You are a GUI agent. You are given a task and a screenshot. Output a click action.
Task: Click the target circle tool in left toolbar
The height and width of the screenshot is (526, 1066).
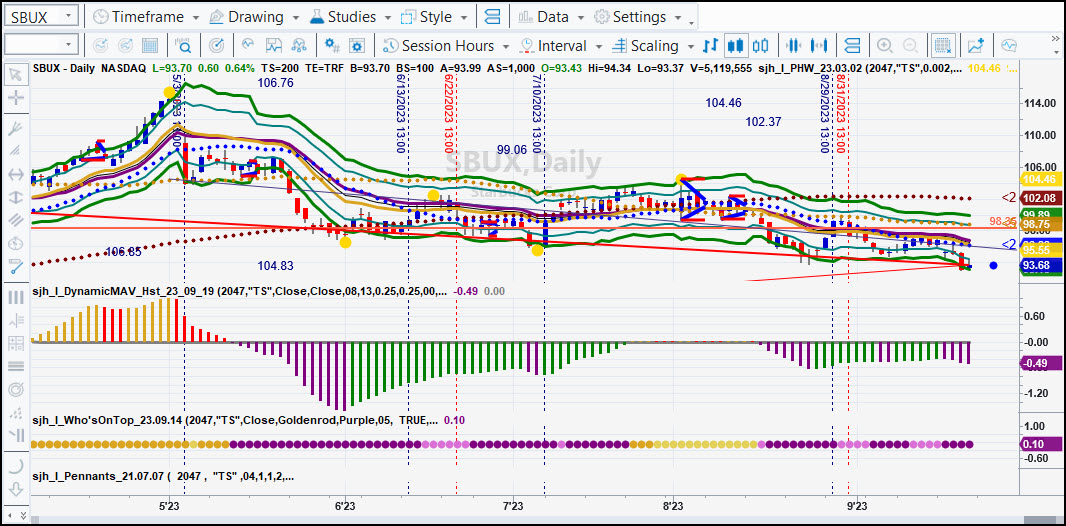click(x=15, y=389)
